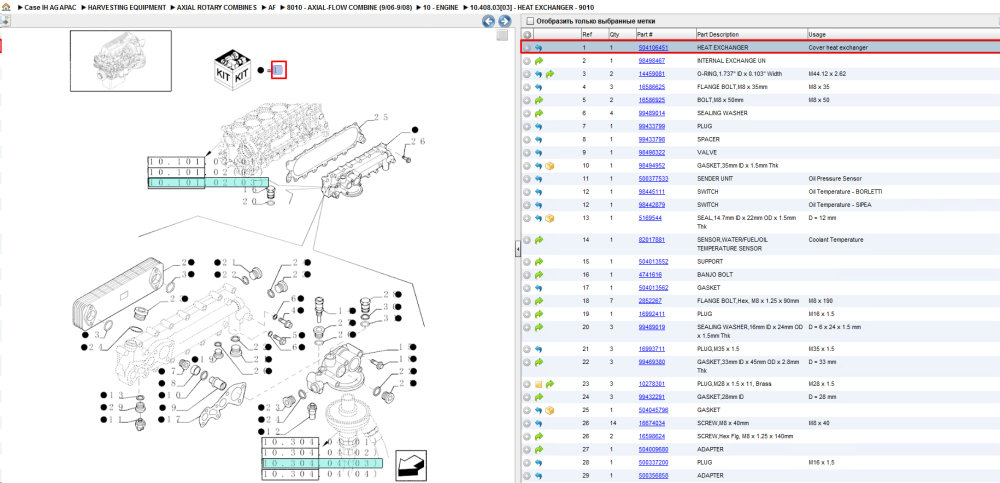The image size is (1000, 483).
Task: Click the KIT box icon in the diagram
Action: pos(233,69)
